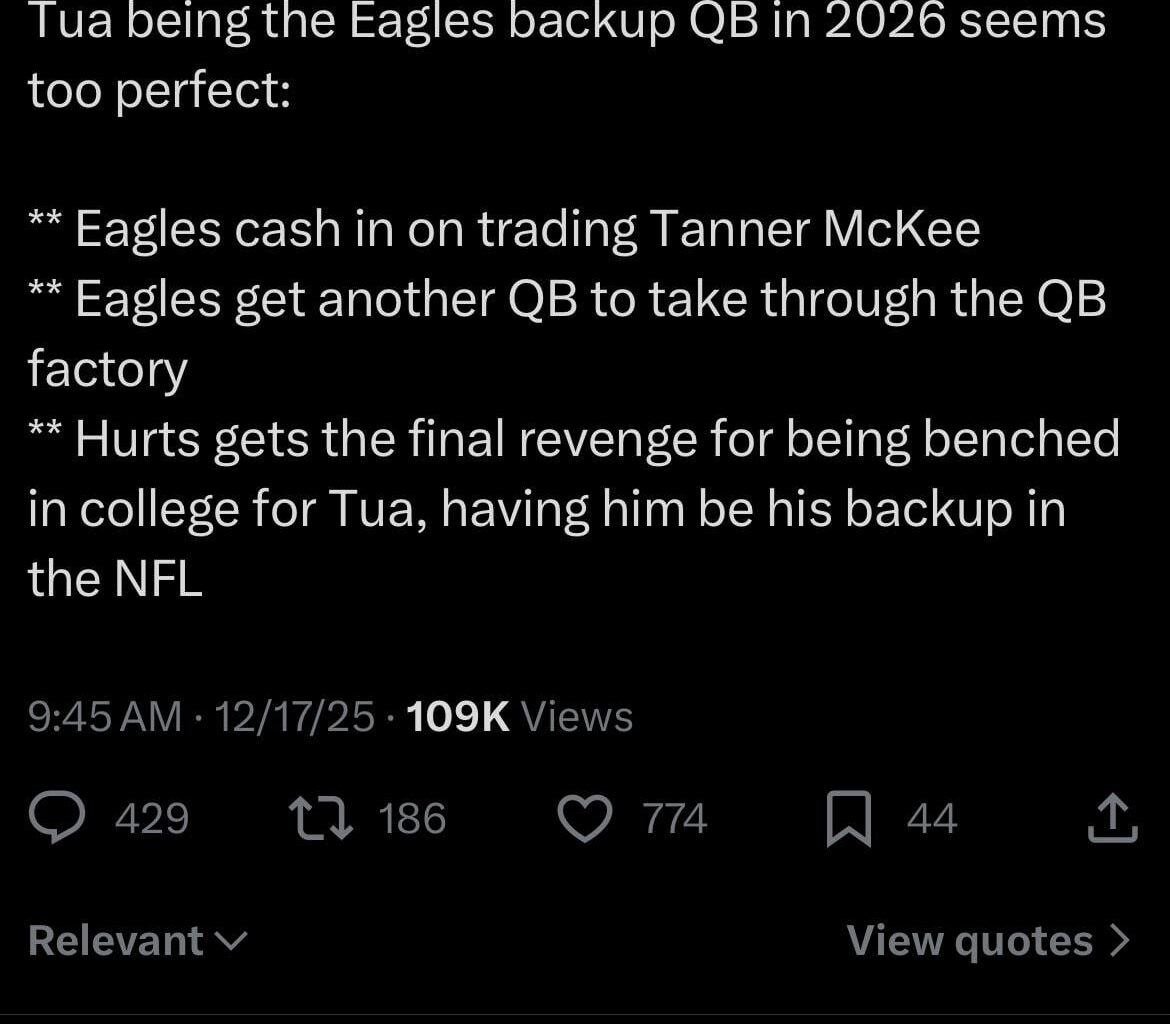Repost this tweet using the retweet icon
Image resolution: width=1170 pixels, height=1024 pixels.
320,819
